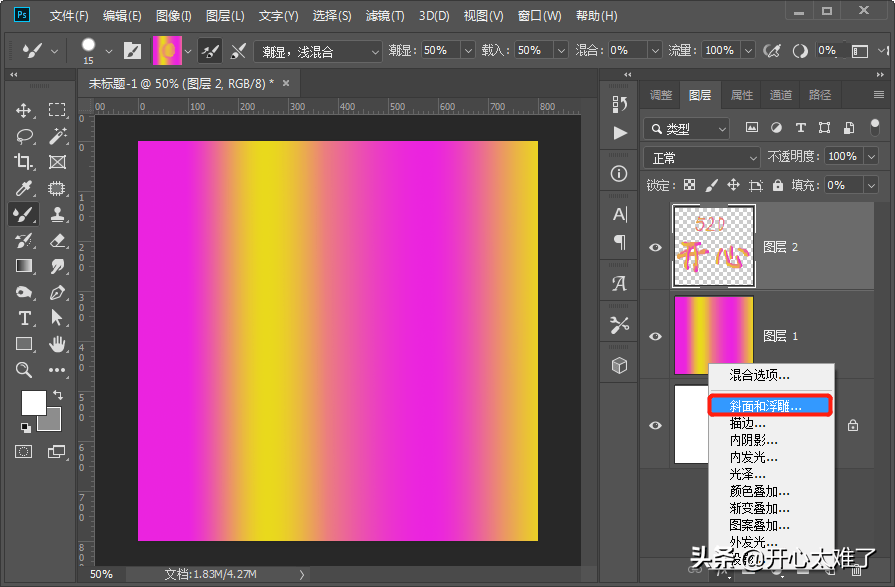895x587 pixels.
Task: Open the 类型 layer filter dropdown
Action: click(x=687, y=128)
